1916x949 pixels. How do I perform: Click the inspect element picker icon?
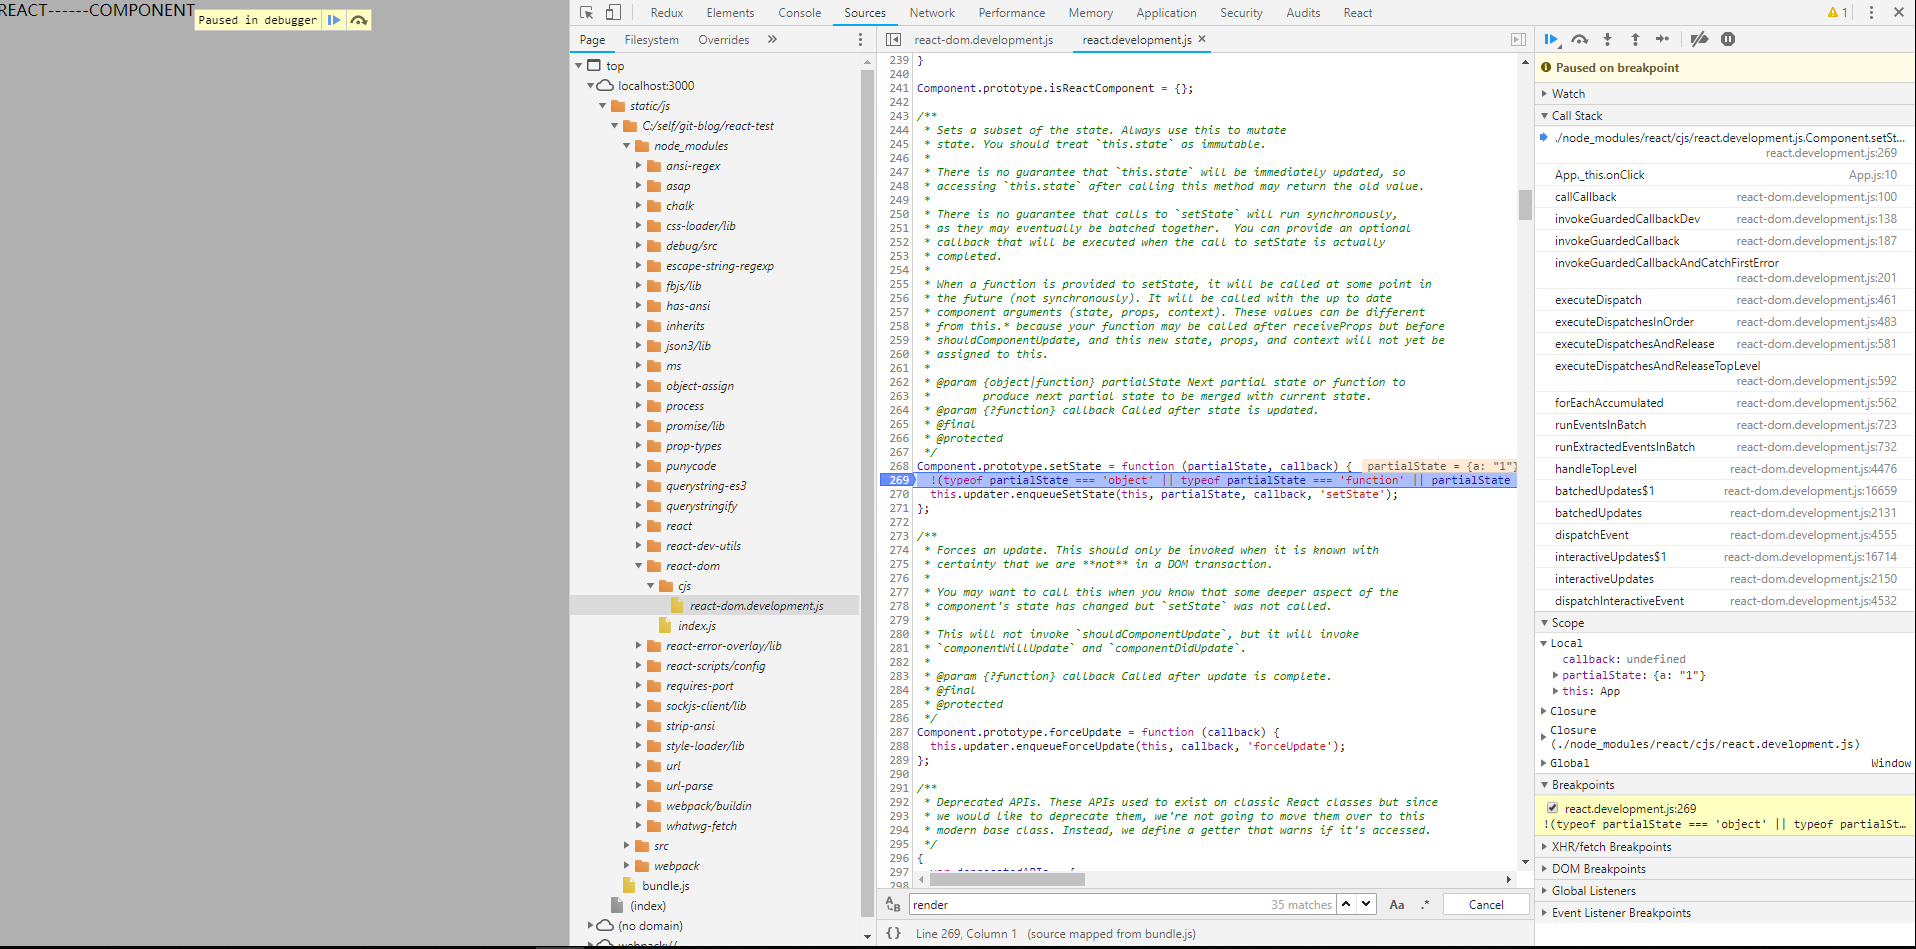click(x=587, y=13)
